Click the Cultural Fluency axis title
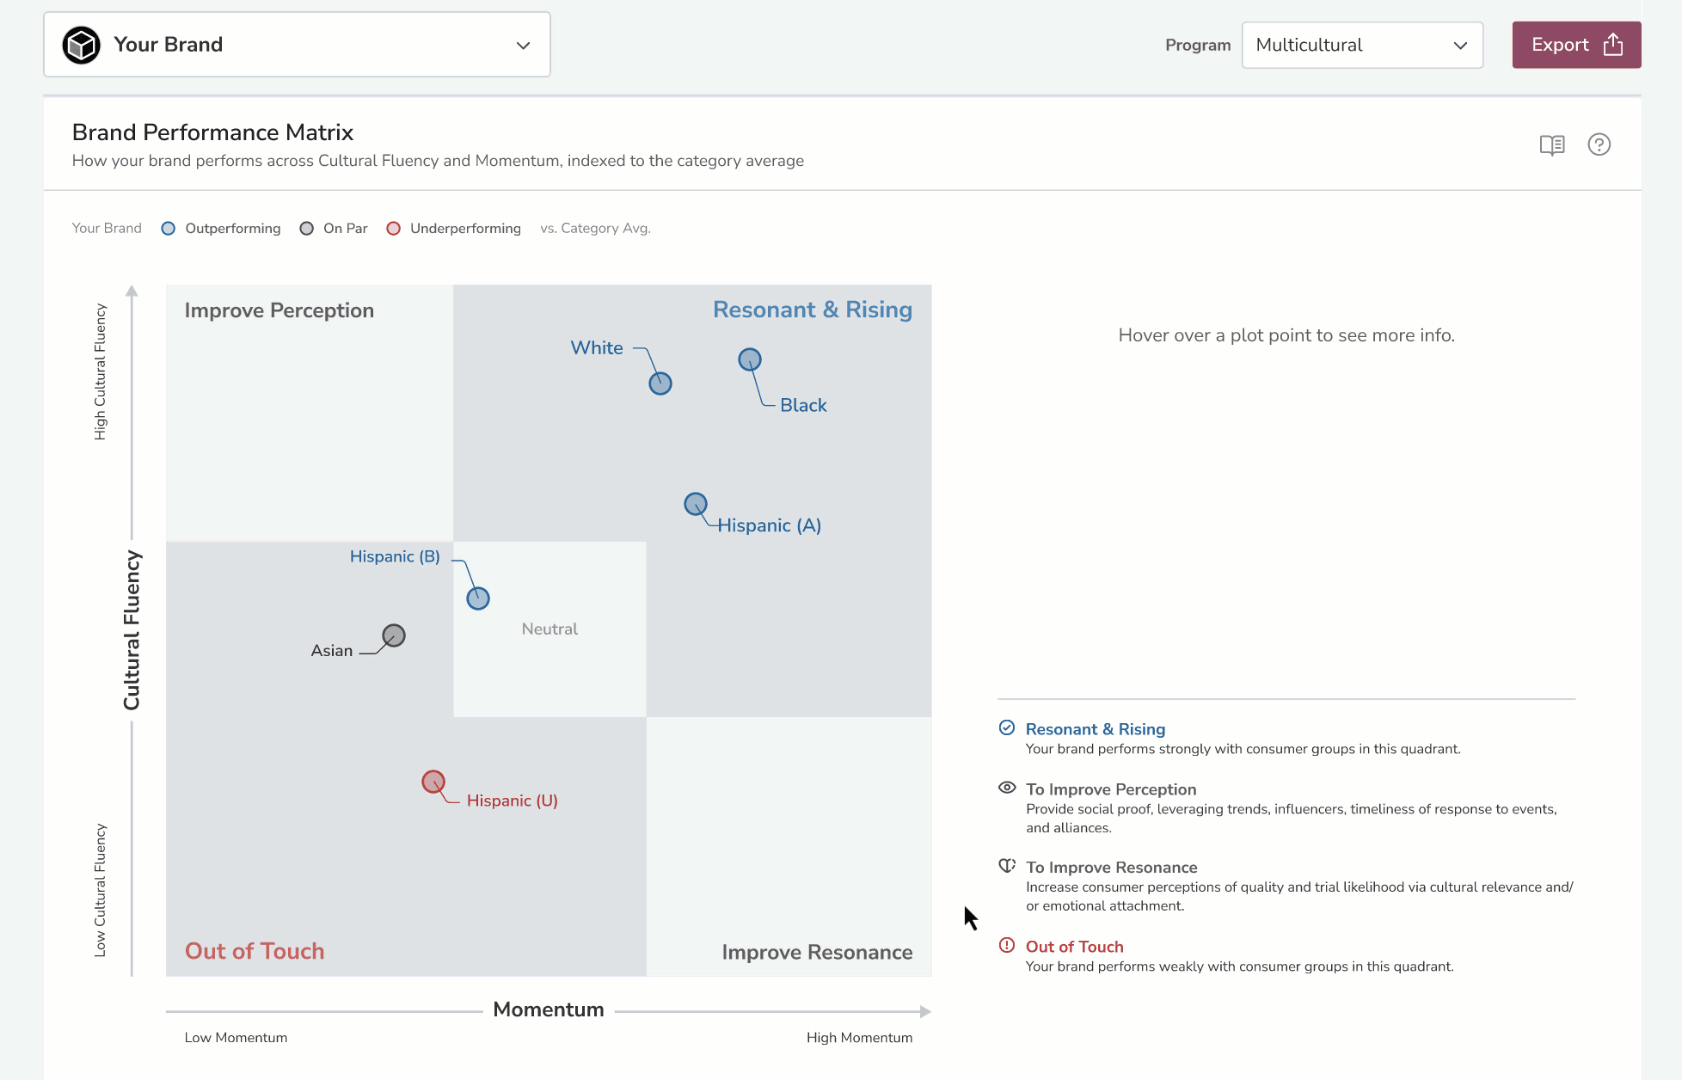The image size is (1682, 1080). [132, 630]
